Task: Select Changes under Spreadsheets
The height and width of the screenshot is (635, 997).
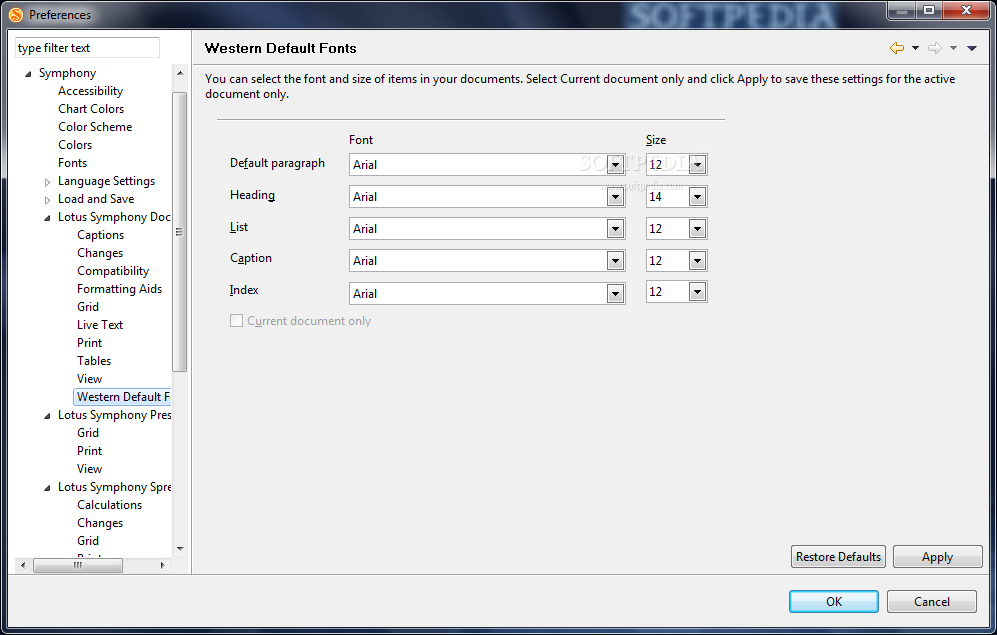Action: [100, 522]
